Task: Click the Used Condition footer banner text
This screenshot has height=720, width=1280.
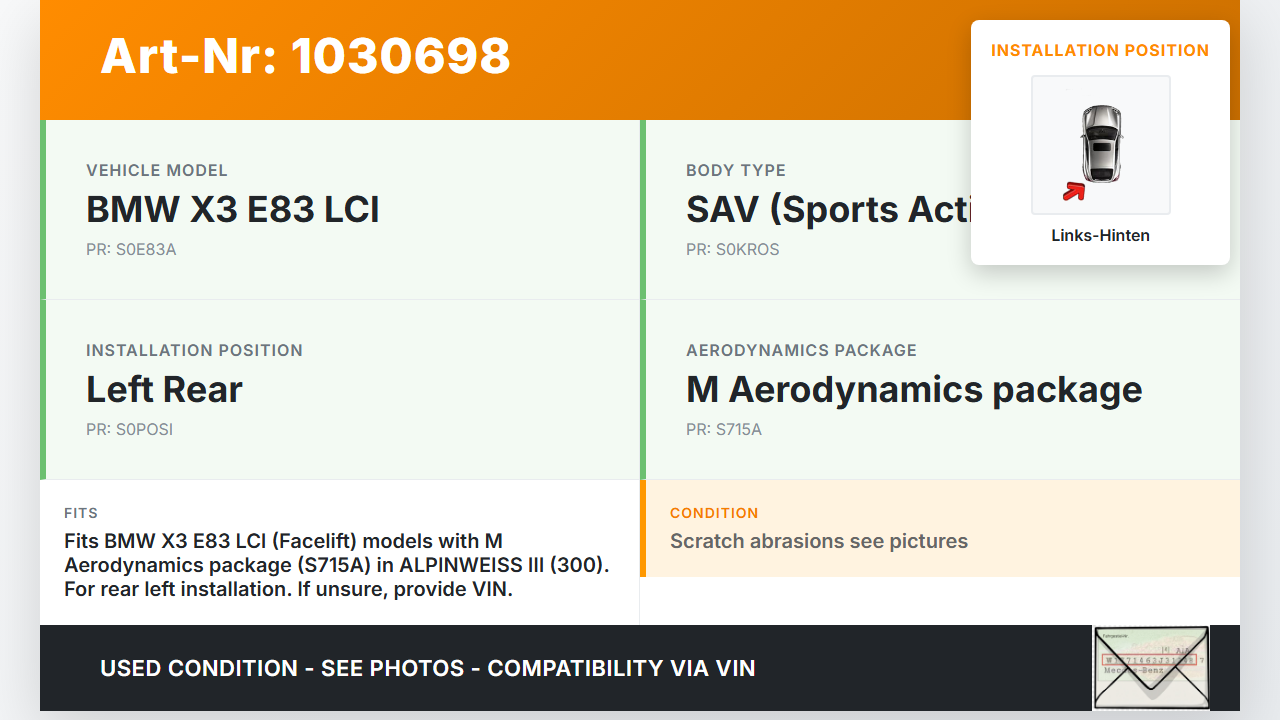Action: (428, 668)
